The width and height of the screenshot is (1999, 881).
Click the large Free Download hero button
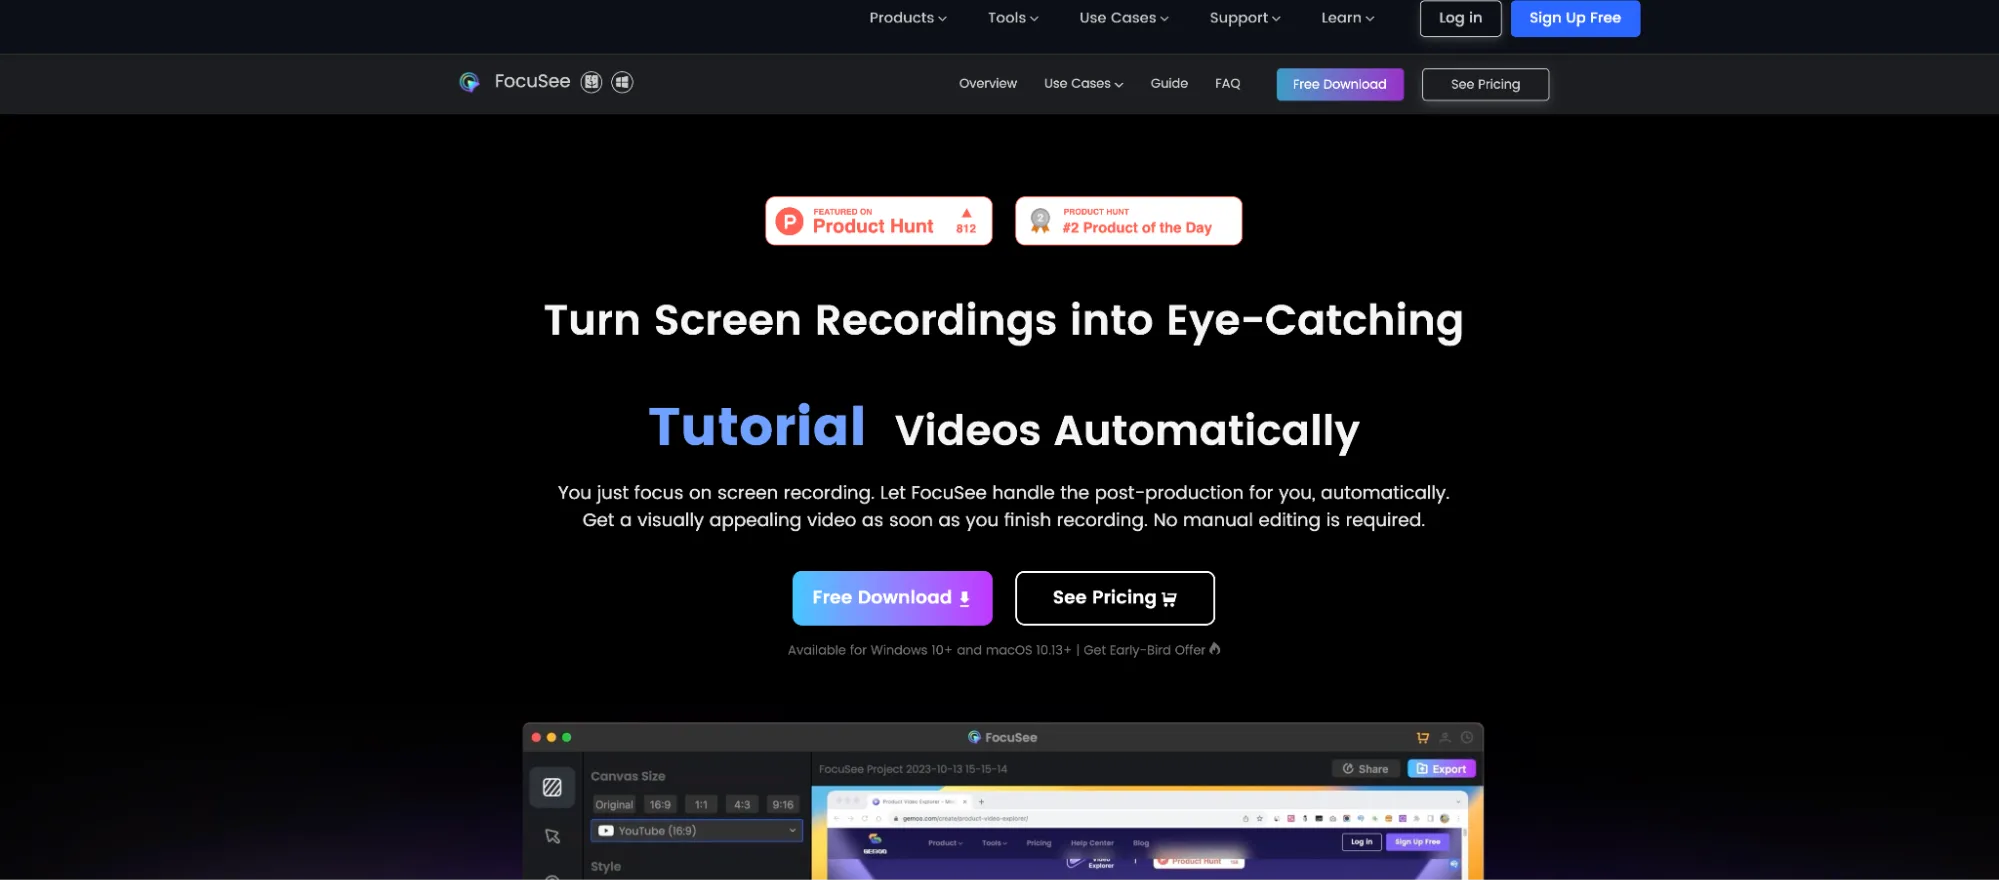pos(892,598)
